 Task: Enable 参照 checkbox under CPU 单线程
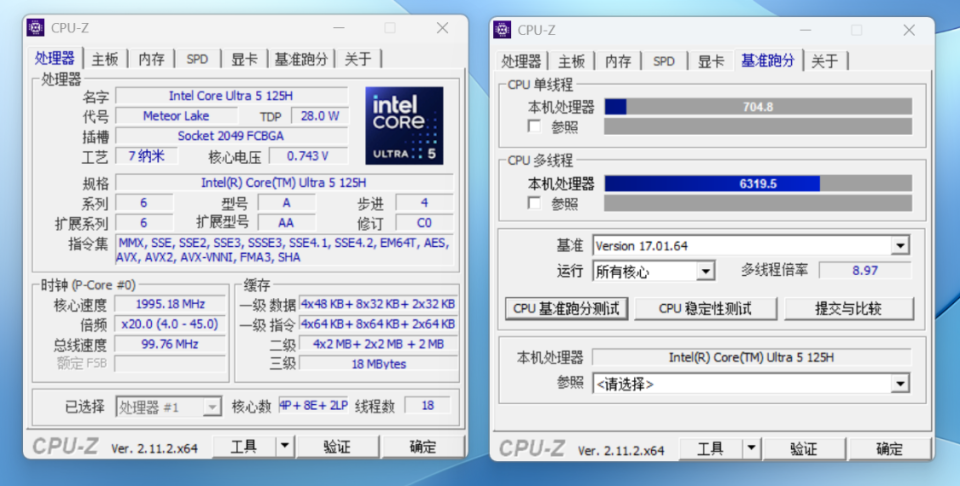pyautogui.click(x=534, y=126)
